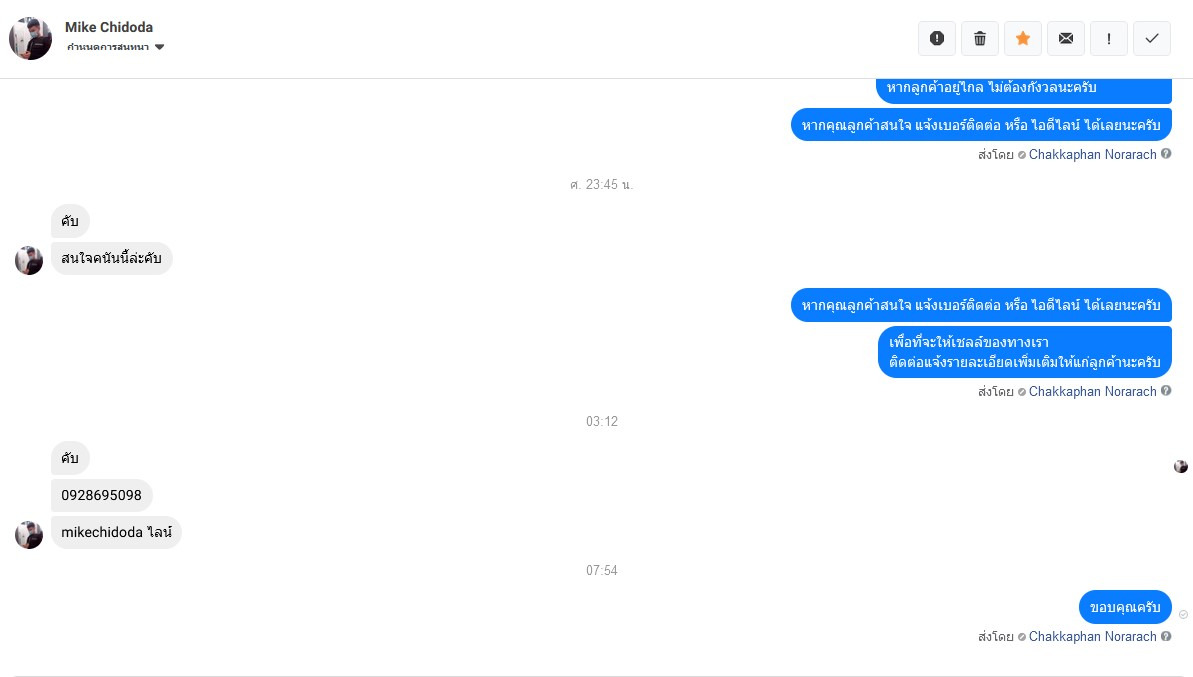Click help icon beside top Chakkaphan Norarach
Viewport: 1193px width, 677px height.
(x=1166, y=154)
